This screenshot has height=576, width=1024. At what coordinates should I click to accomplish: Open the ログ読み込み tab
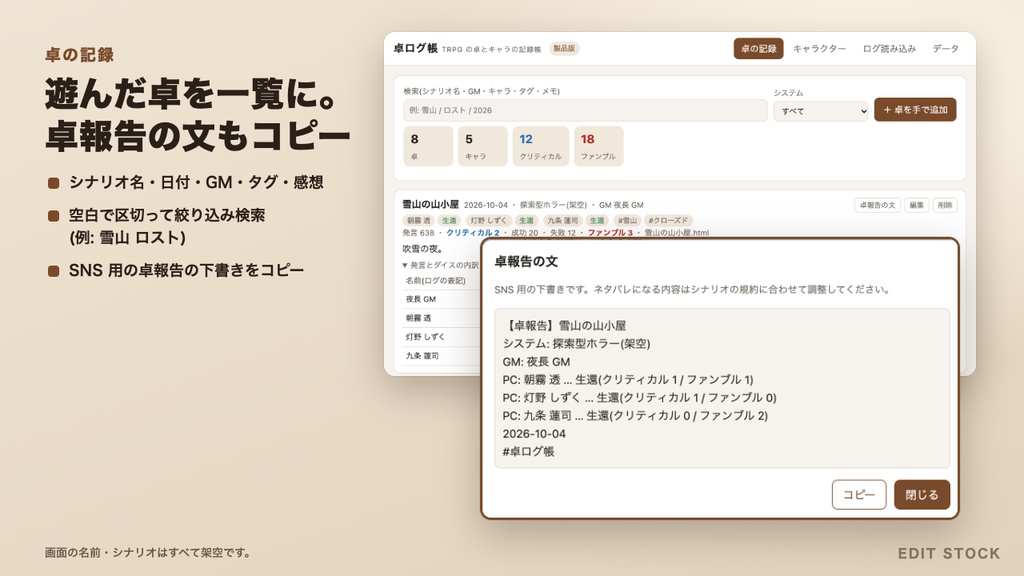pyautogui.click(x=889, y=49)
